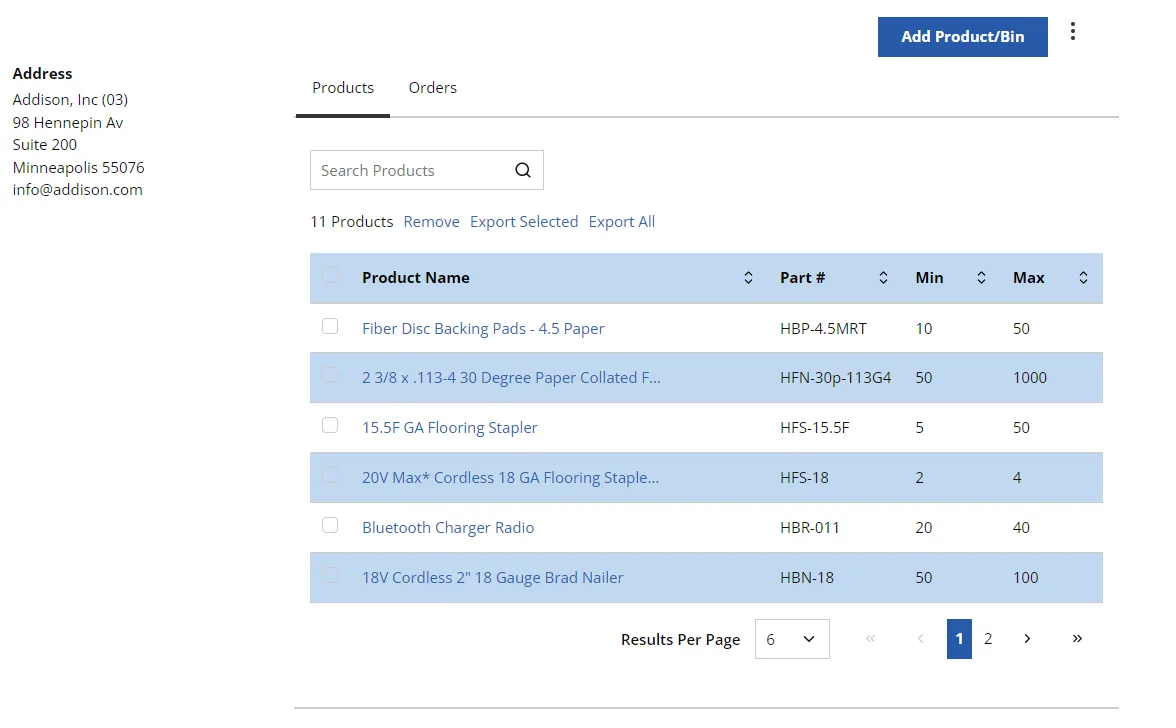Sort by Min column arrows

(981, 278)
